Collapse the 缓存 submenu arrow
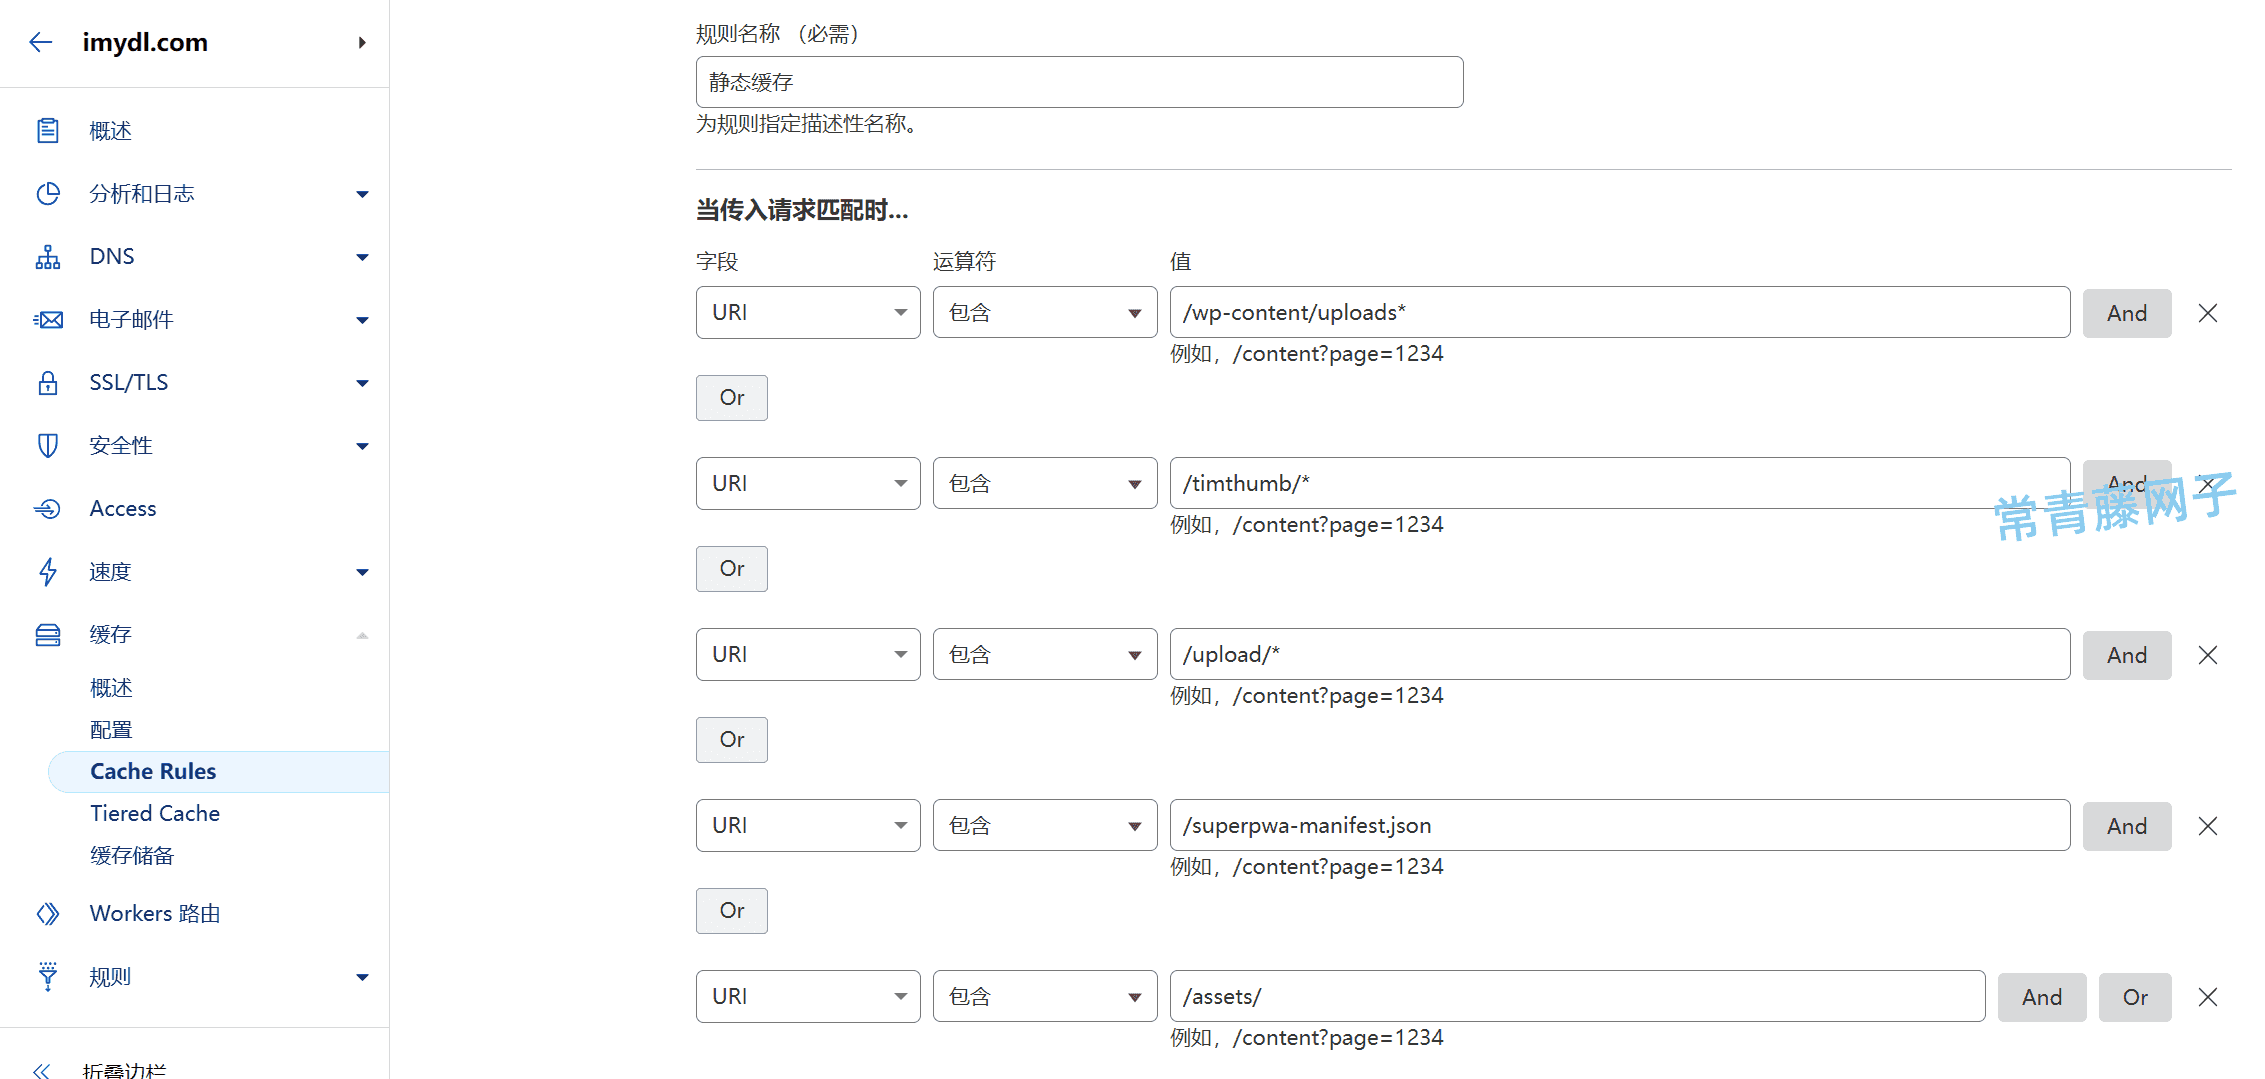The image size is (2265, 1079). coord(362,635)
